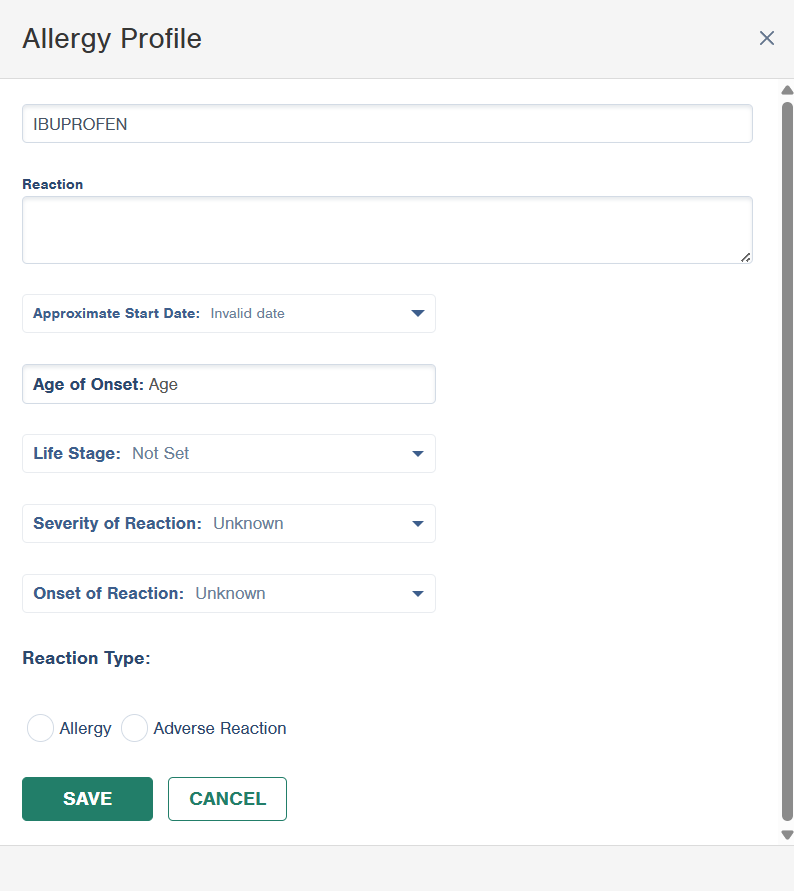Open the Onset of Reaction dropdown
Image resolution: width=794 pixels, height=891 pixels.
(228, 593)
